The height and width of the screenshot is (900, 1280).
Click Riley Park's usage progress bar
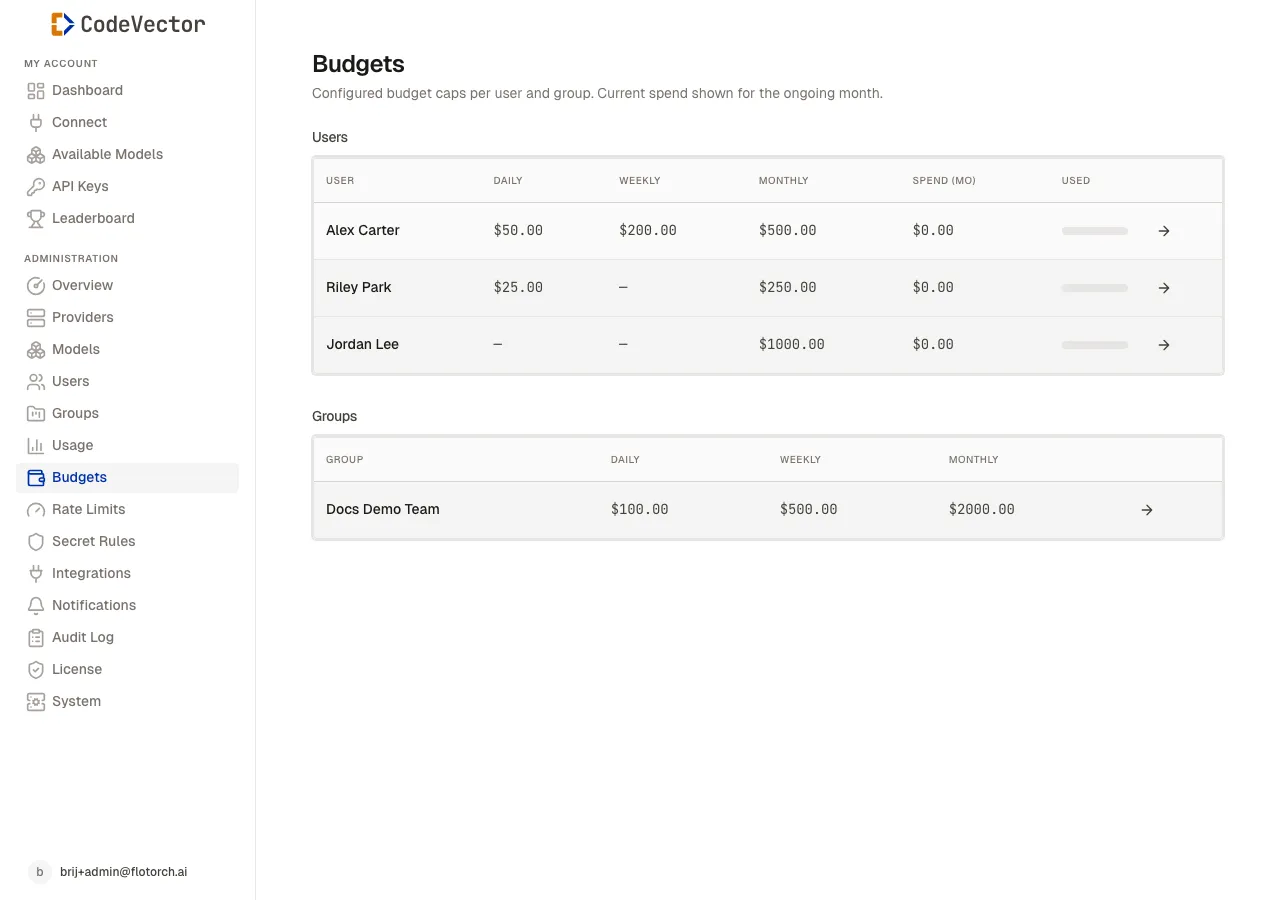point(1095,288)
